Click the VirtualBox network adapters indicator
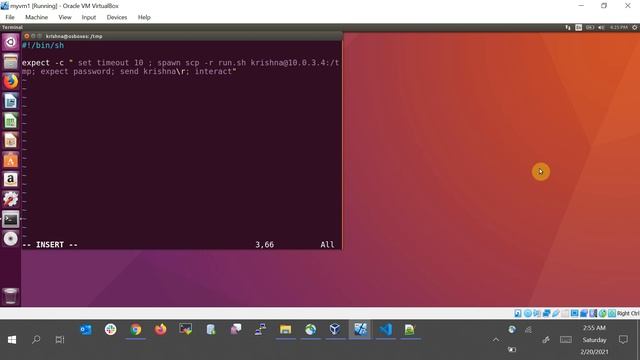 [546, 313]
